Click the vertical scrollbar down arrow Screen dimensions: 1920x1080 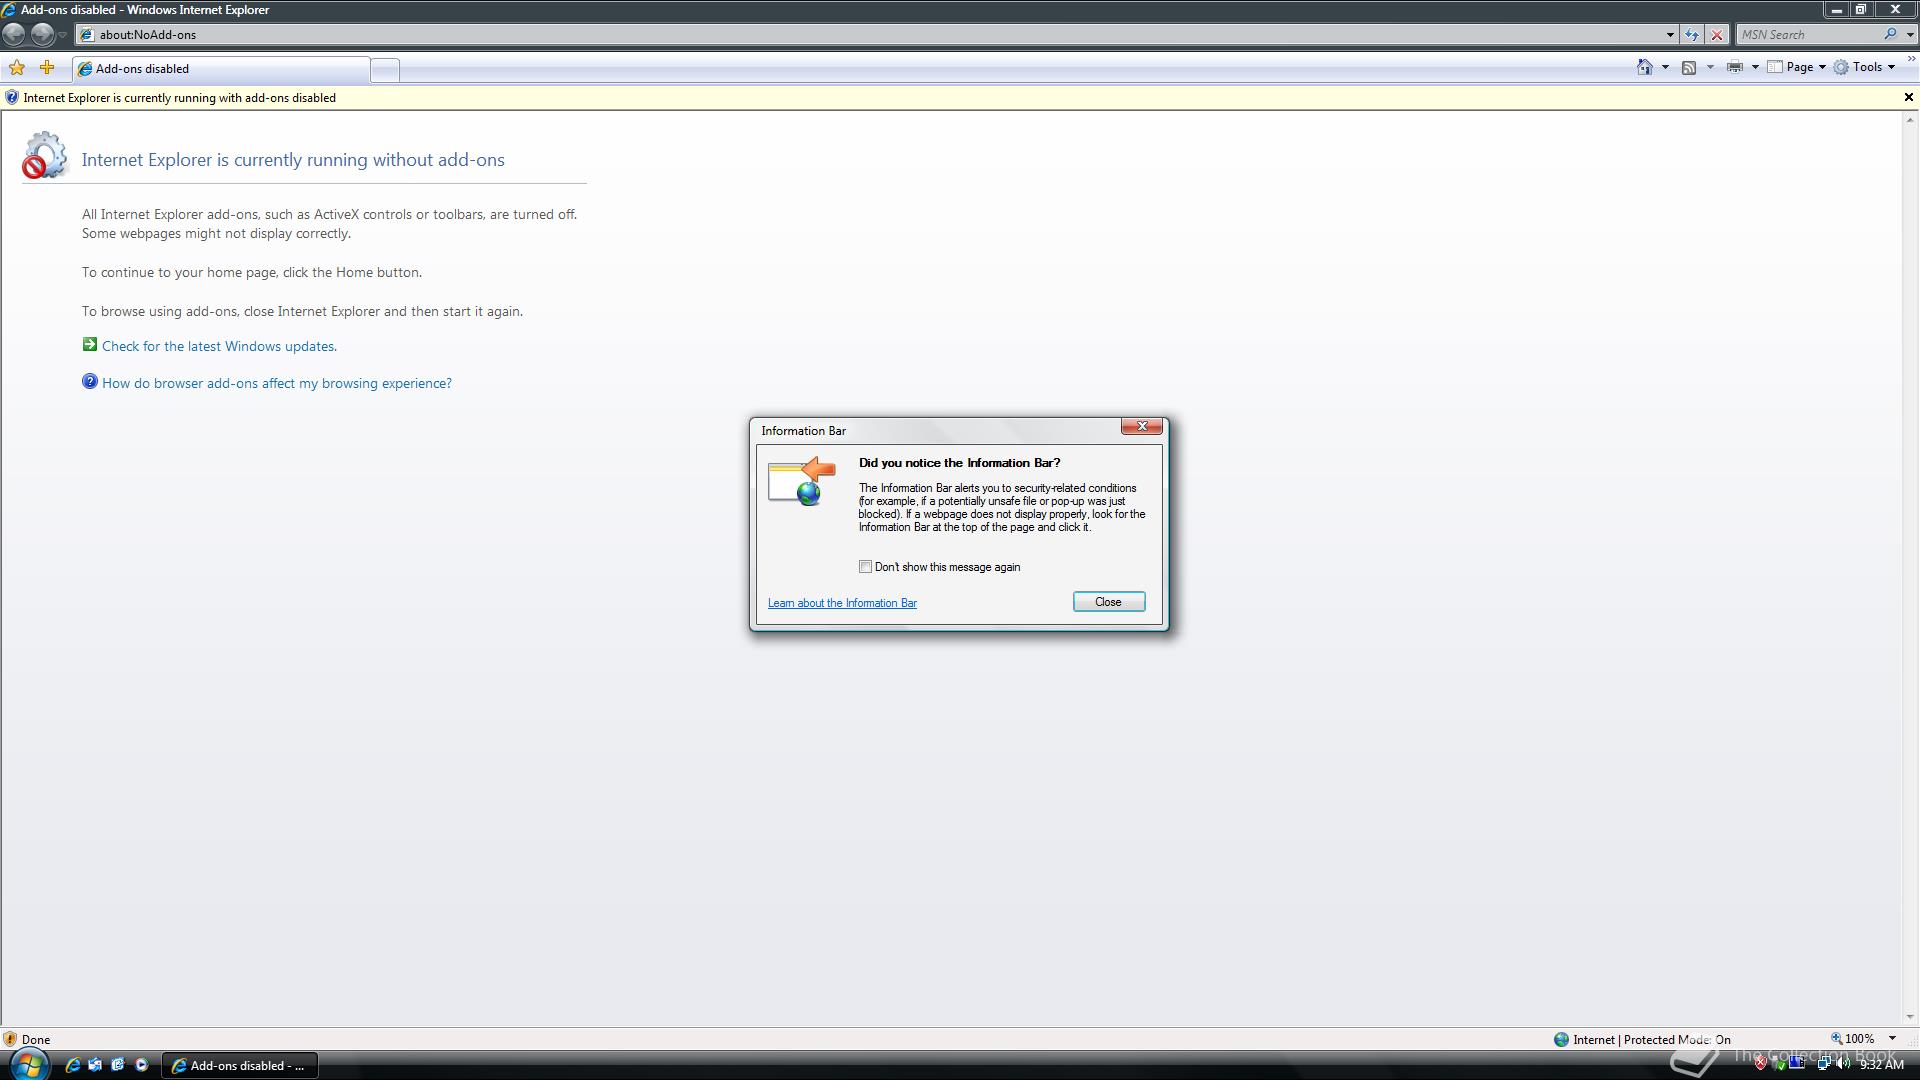[1910, 1017]
